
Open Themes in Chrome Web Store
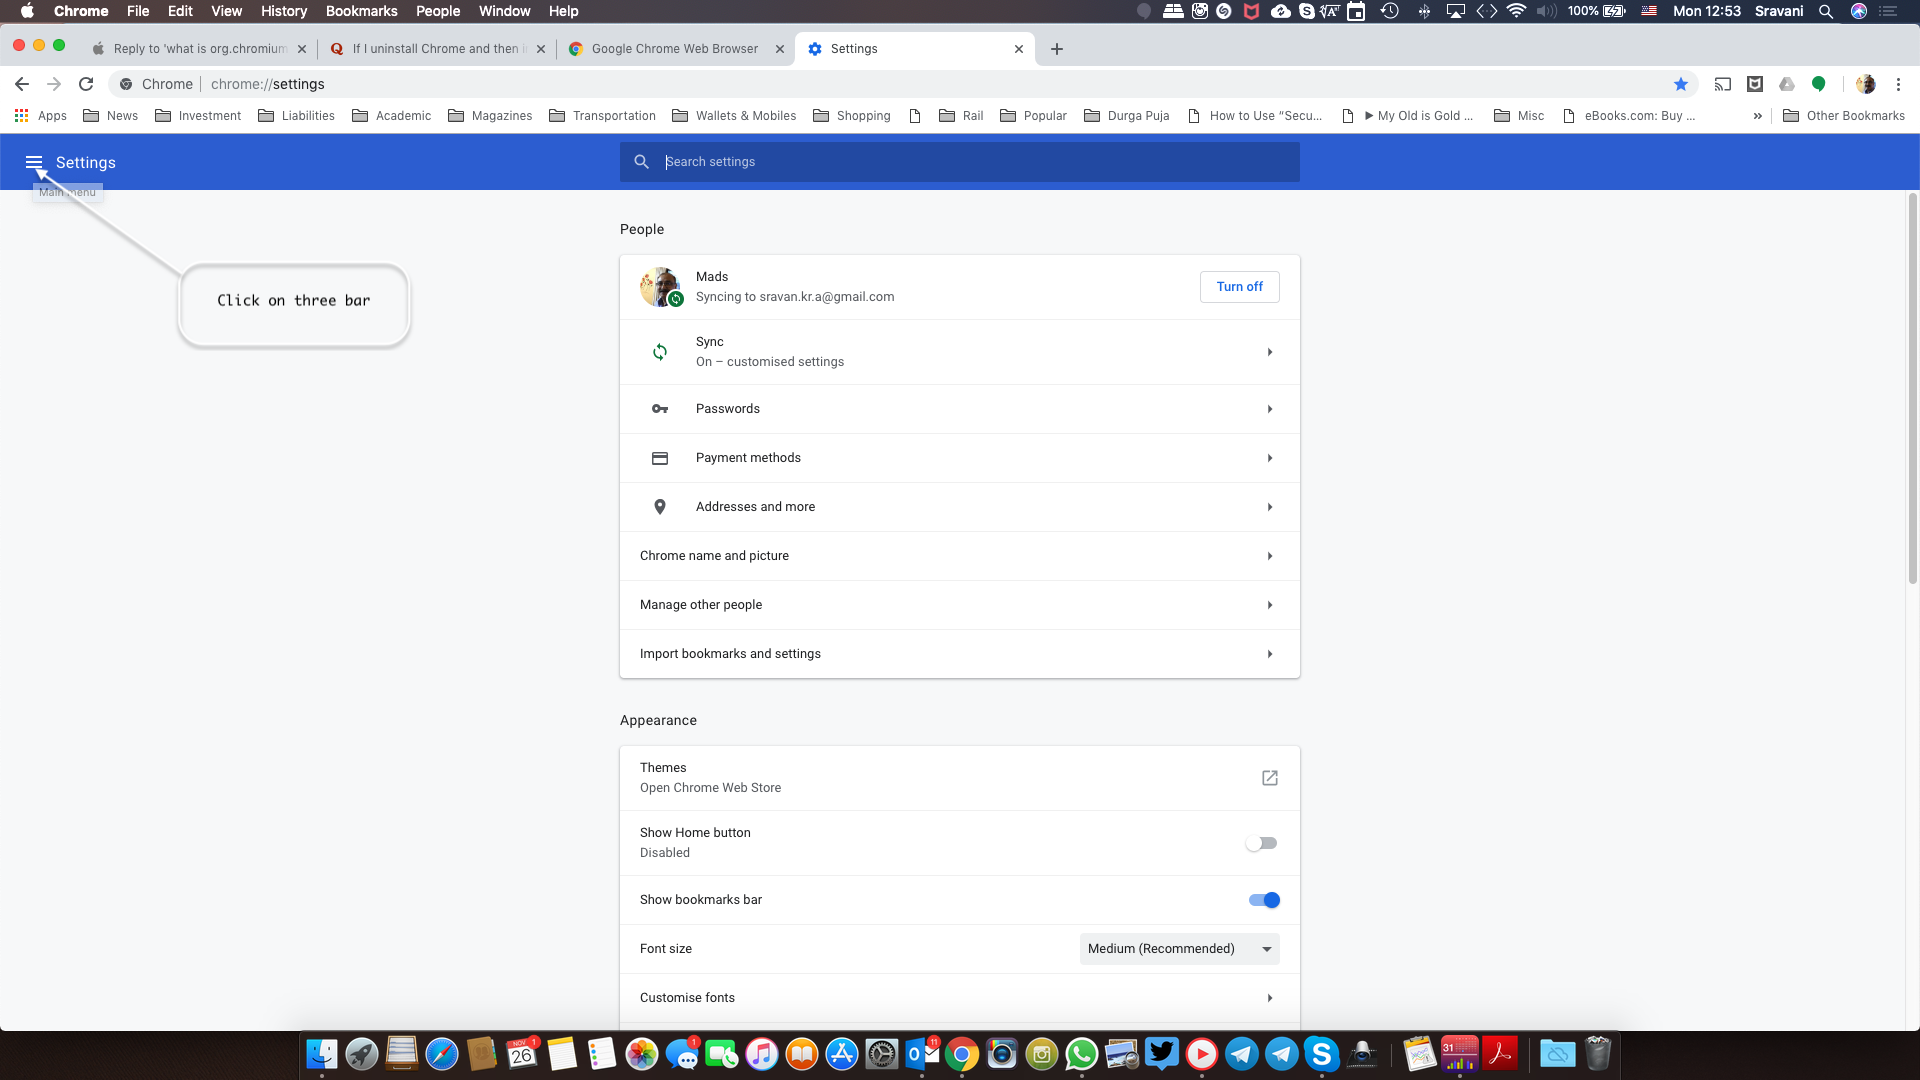coord(1270,777)
